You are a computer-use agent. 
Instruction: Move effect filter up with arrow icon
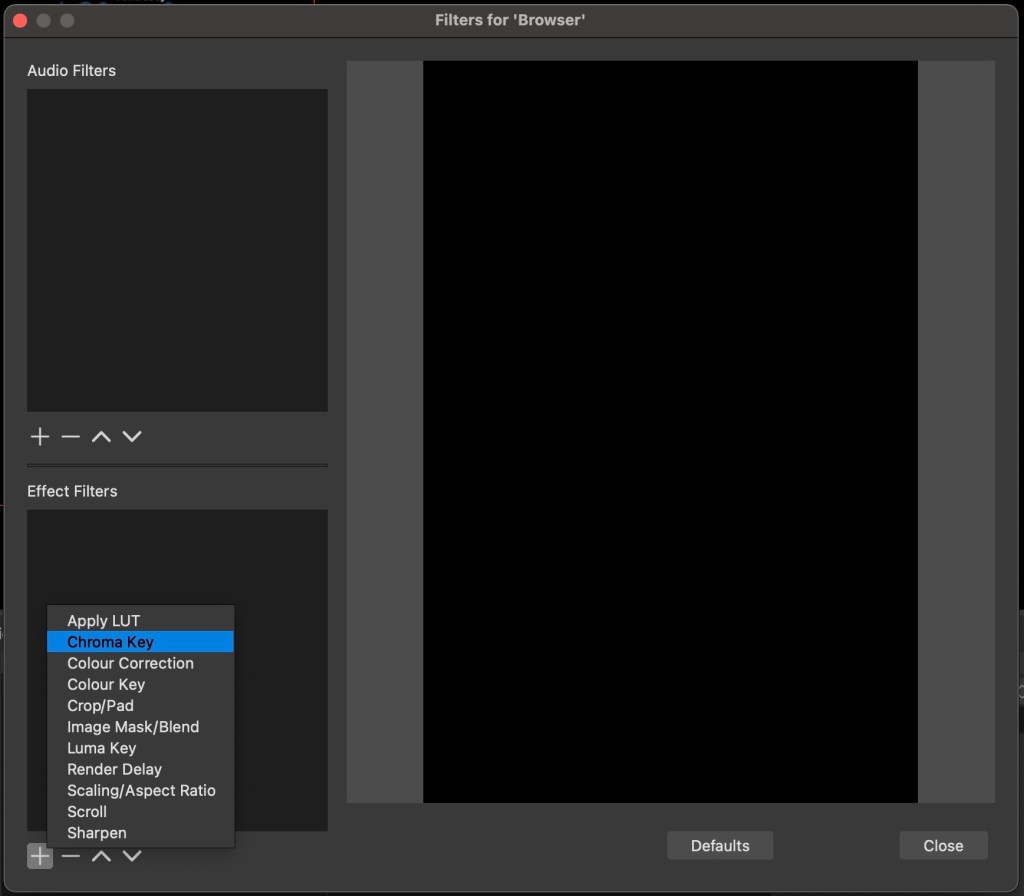tap(101, 856)
